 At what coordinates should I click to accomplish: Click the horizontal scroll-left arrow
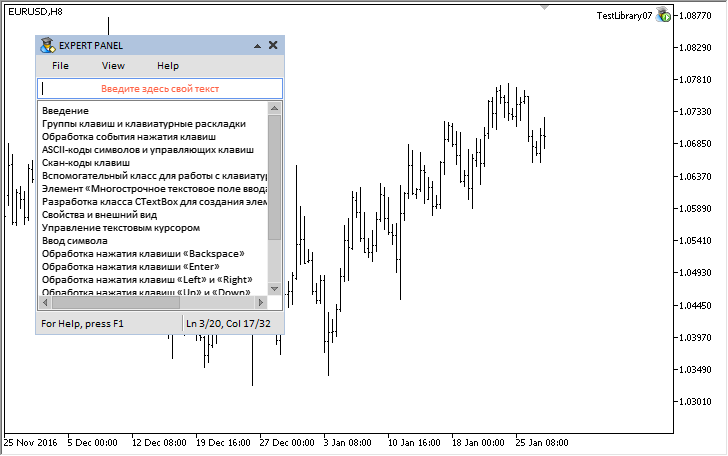(45, 302)
